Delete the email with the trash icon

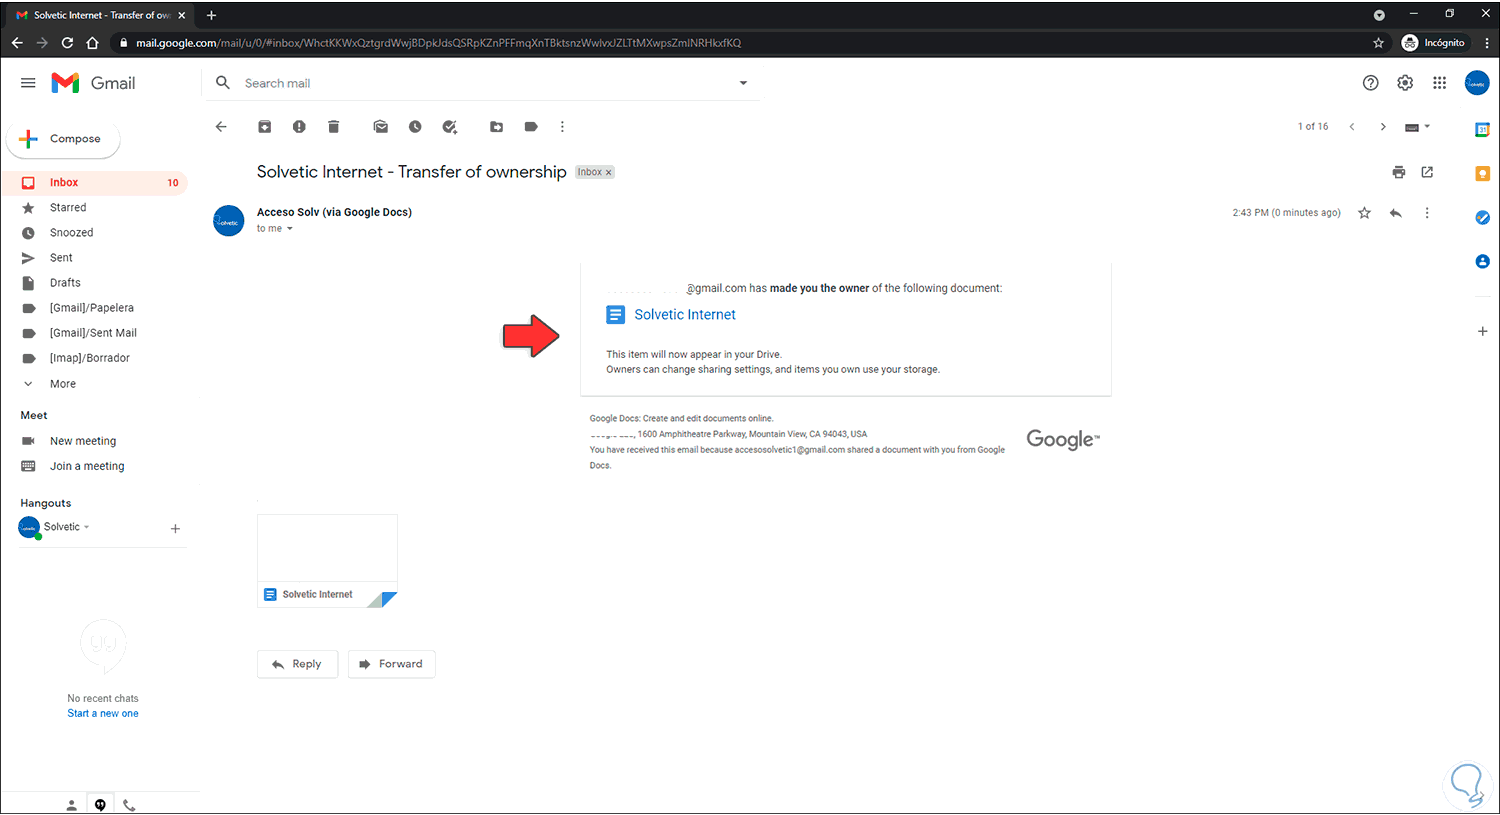point(334,127)
